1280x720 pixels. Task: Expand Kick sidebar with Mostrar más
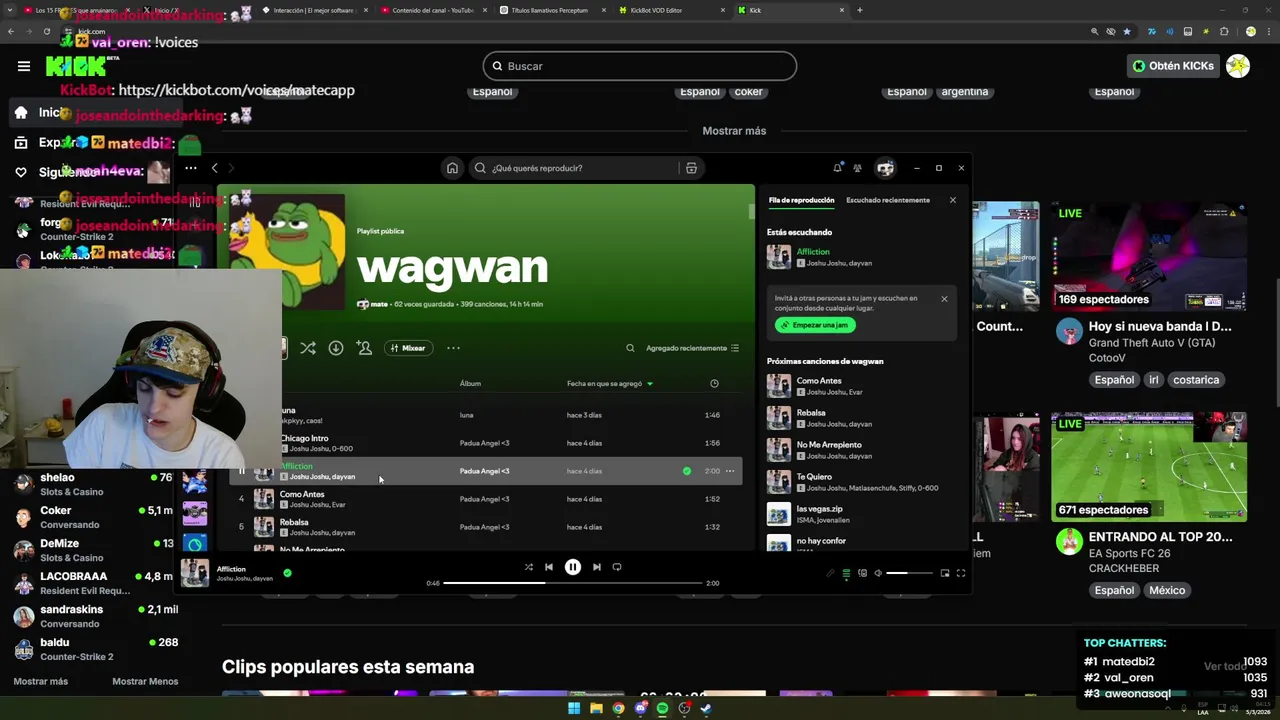coord(41,682)
